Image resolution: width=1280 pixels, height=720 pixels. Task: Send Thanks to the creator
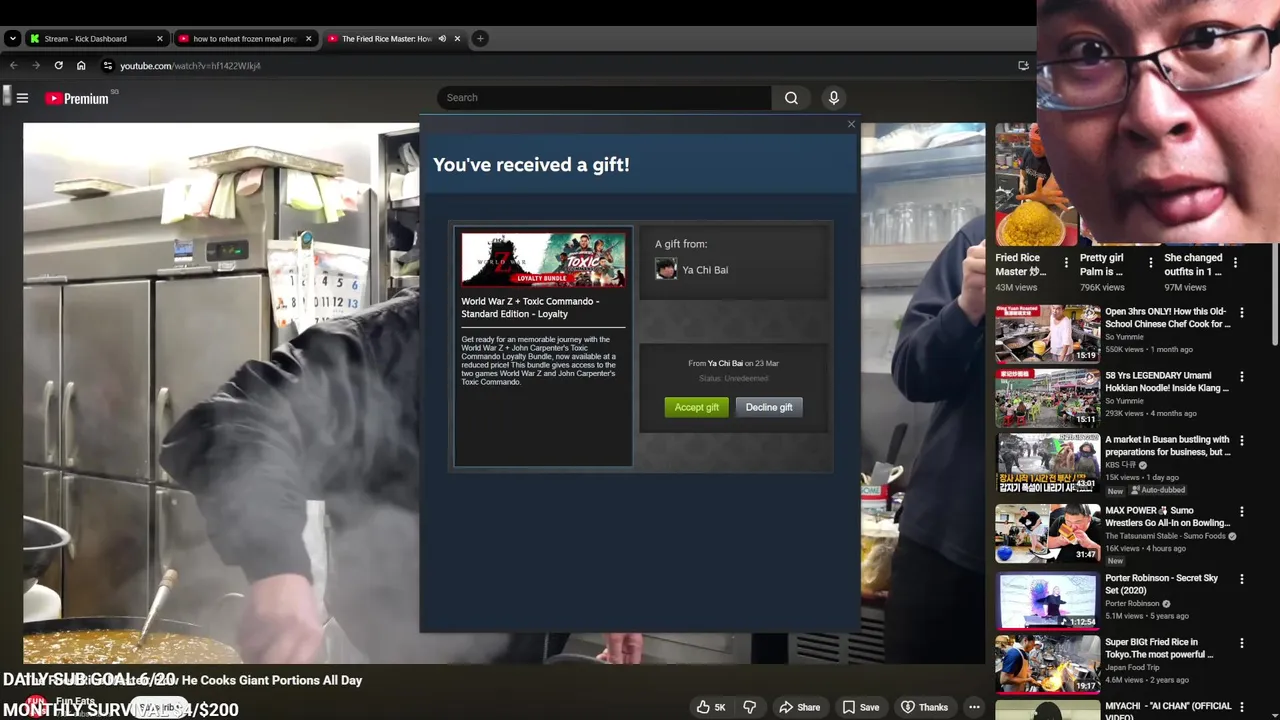(923, 707)
